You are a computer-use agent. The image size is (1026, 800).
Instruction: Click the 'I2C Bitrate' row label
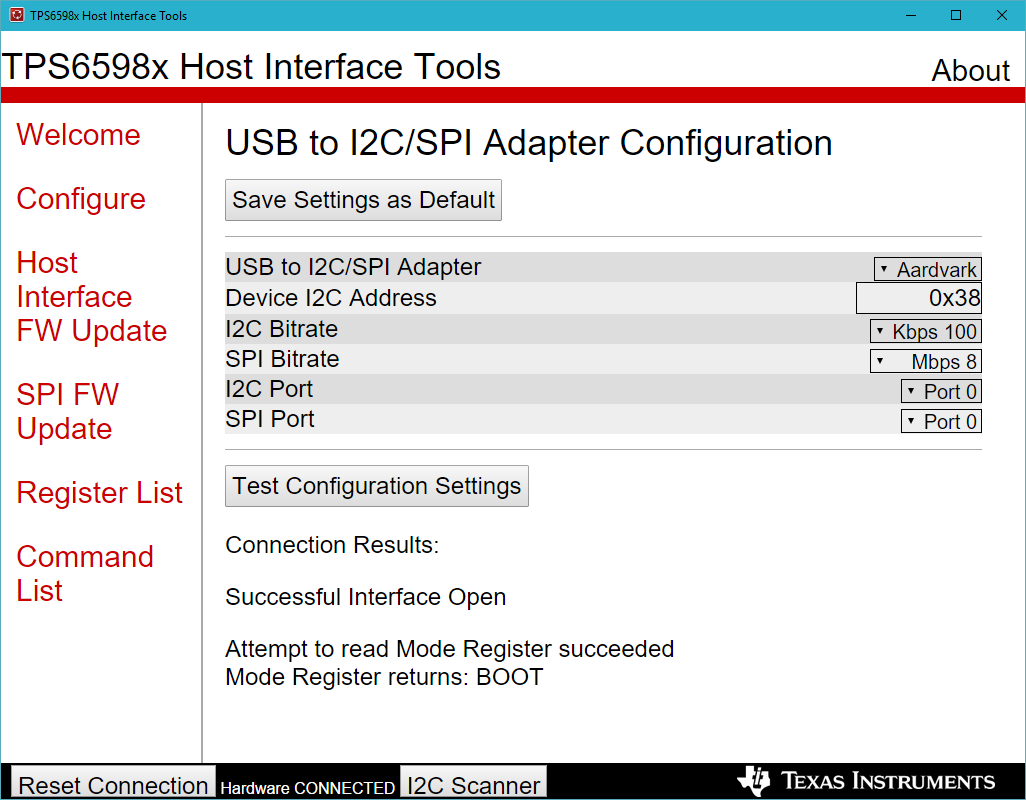281,329
